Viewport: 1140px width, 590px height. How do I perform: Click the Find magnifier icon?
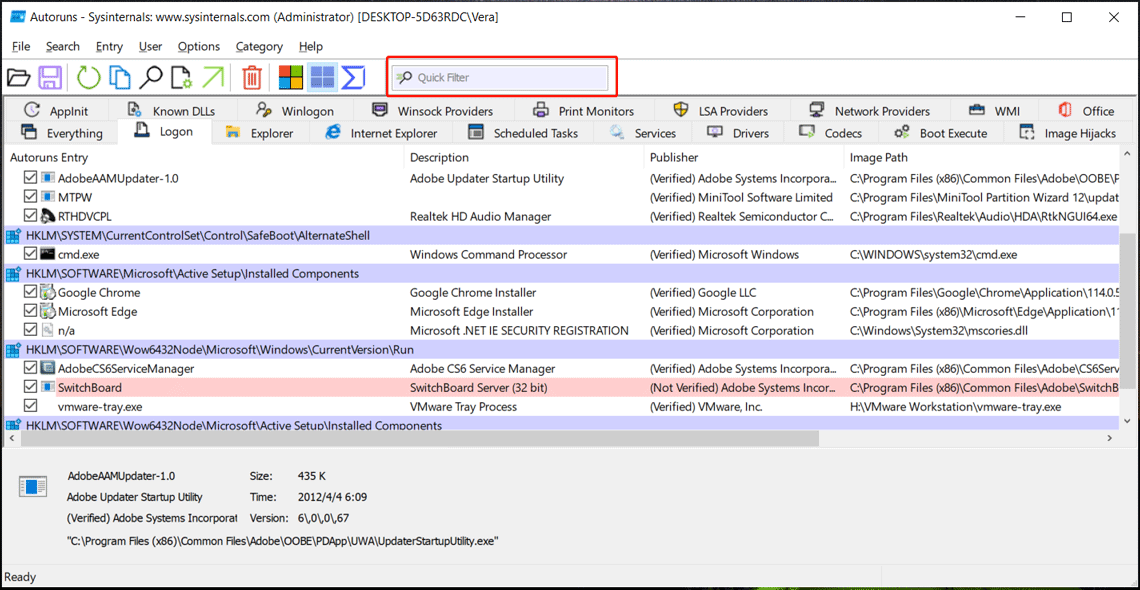pos(150,77)
